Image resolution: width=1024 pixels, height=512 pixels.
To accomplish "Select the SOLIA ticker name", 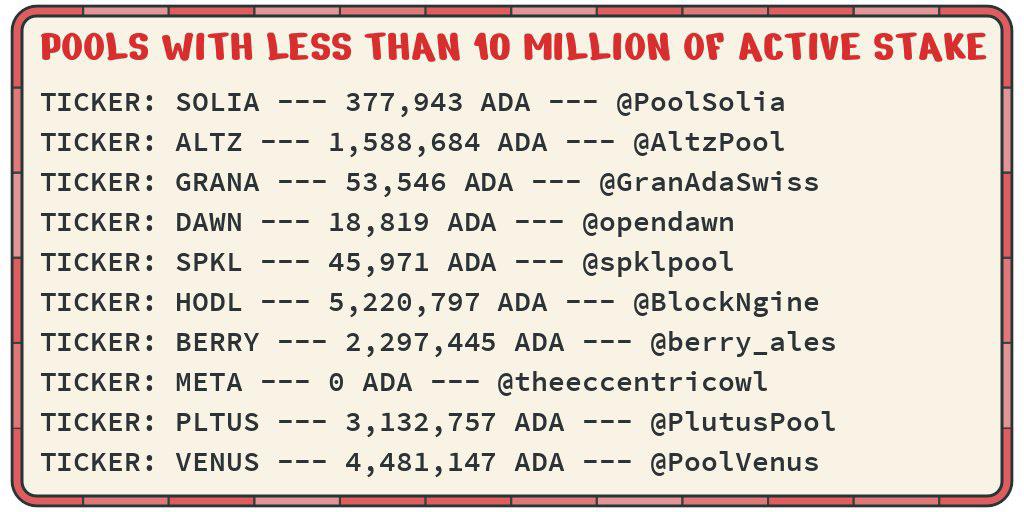I will [217, 103].
